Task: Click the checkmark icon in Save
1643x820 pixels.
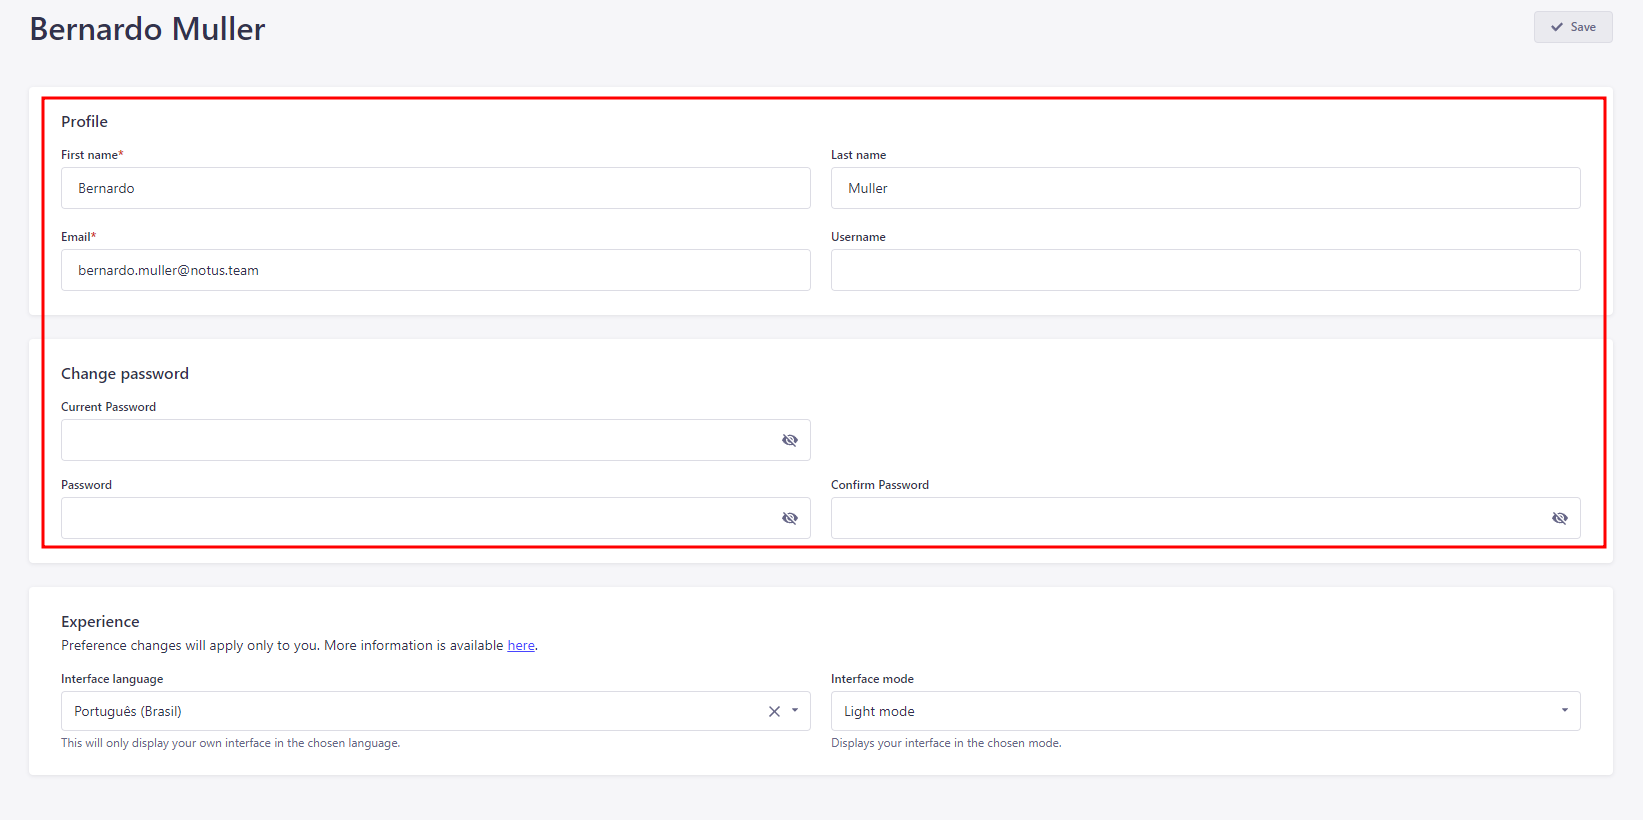Action: coord(1557,27)
